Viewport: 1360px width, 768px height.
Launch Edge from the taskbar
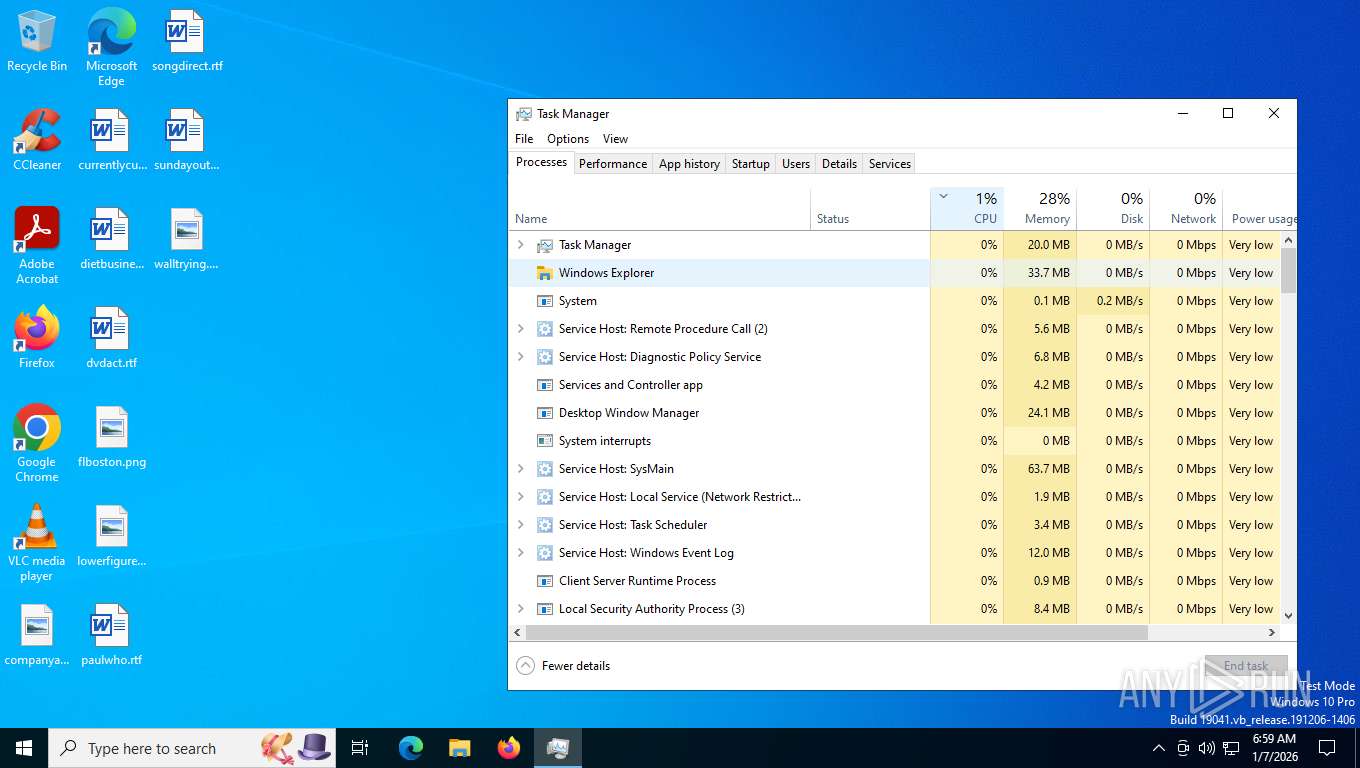(x=411, y=748)
